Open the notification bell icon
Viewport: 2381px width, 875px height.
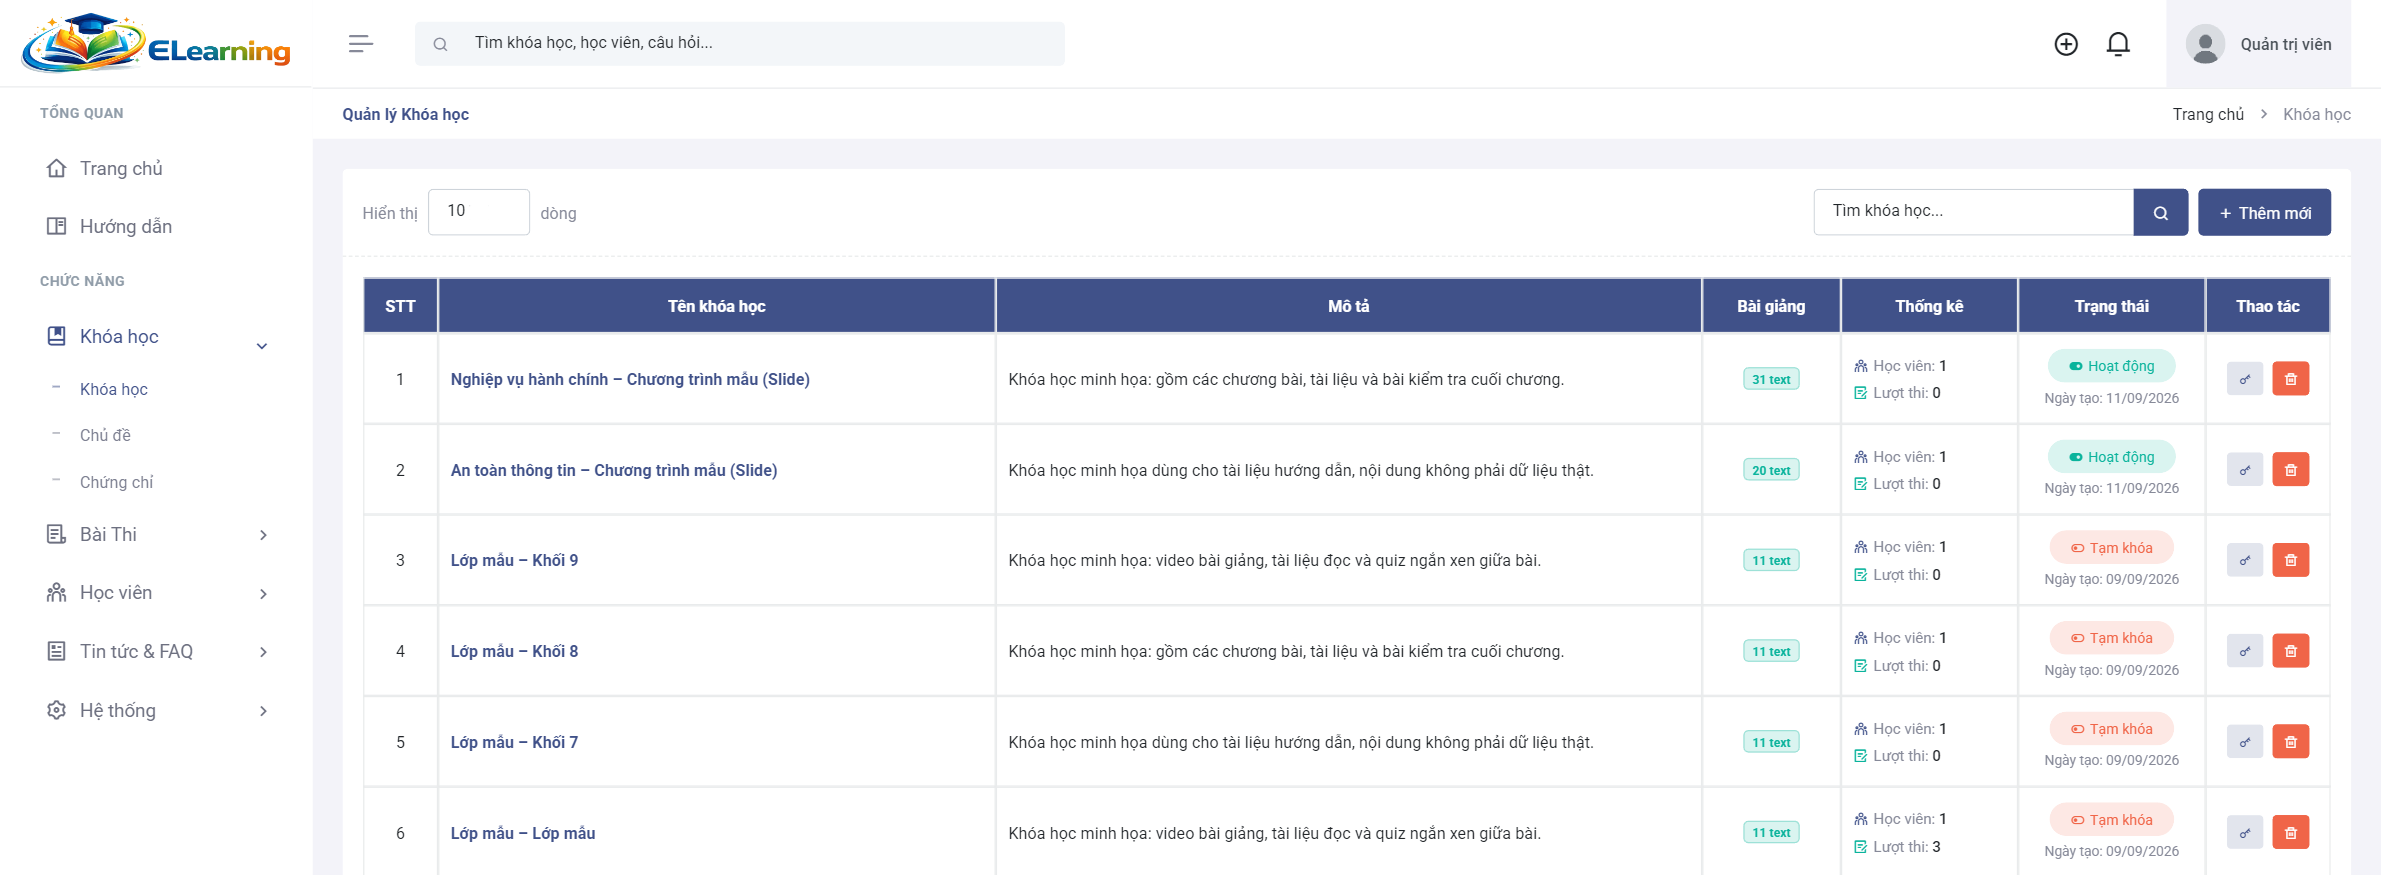(2118, 44)
